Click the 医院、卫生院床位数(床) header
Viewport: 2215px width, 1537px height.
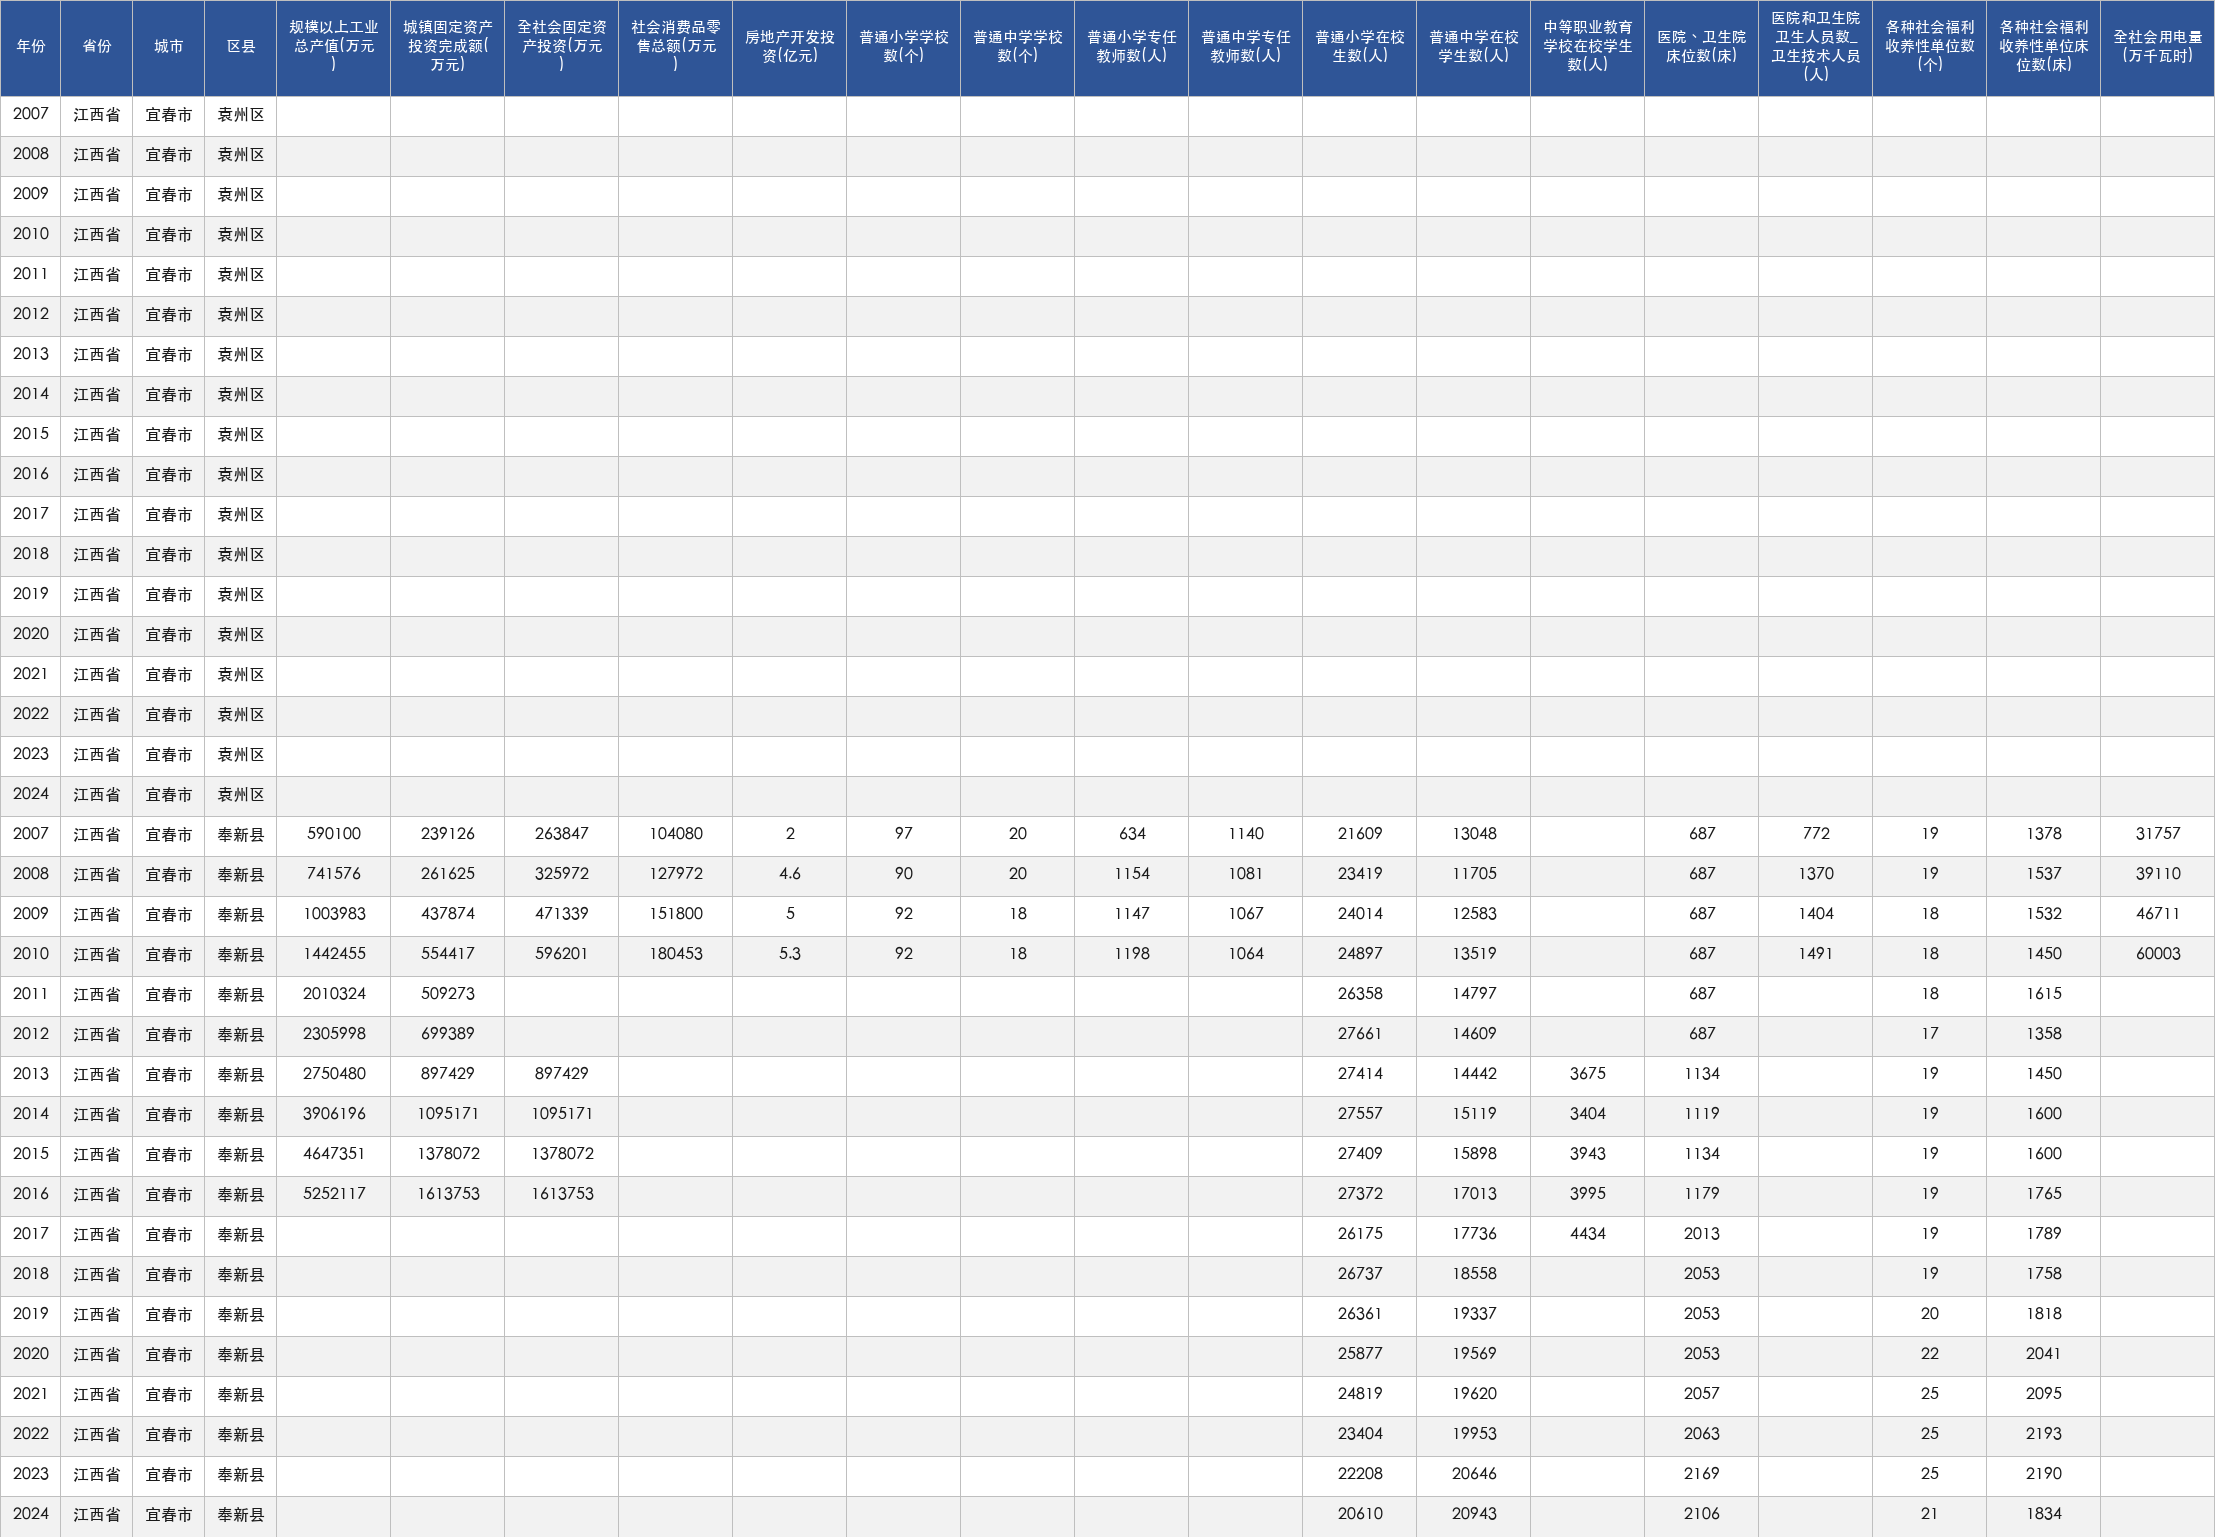[1702, 47]
